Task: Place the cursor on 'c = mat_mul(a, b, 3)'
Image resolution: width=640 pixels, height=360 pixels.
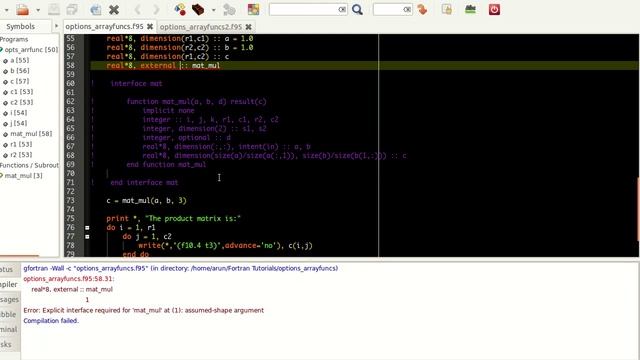Action: click(146, 200)
